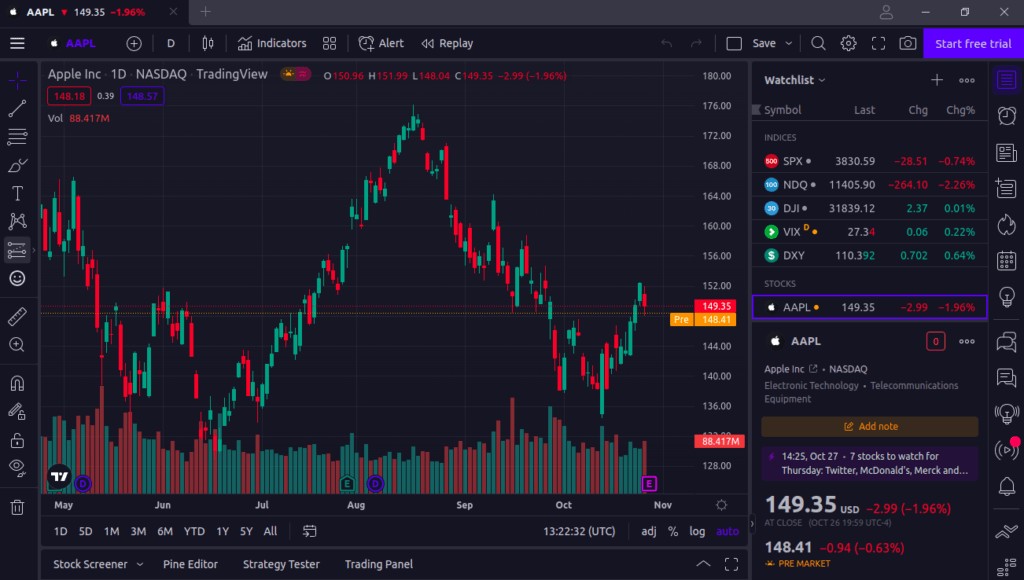Maximize the bottom panel
Screen dimensions: 1024x580
coord(731,564)
